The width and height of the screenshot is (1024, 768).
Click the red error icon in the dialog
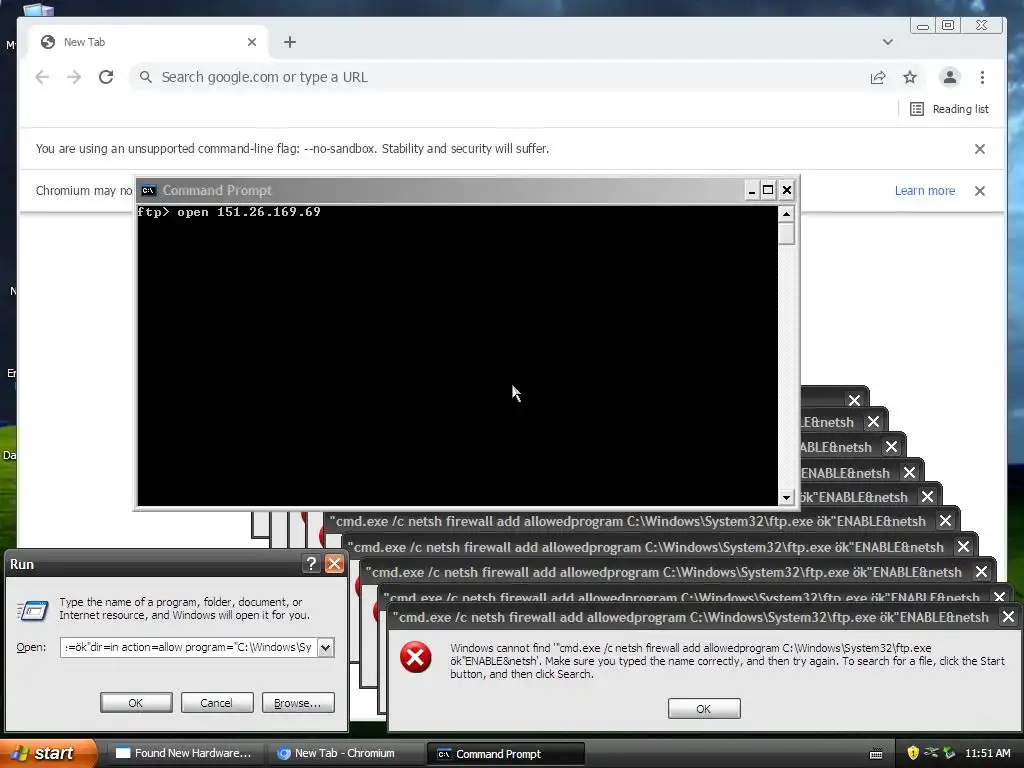415,657
